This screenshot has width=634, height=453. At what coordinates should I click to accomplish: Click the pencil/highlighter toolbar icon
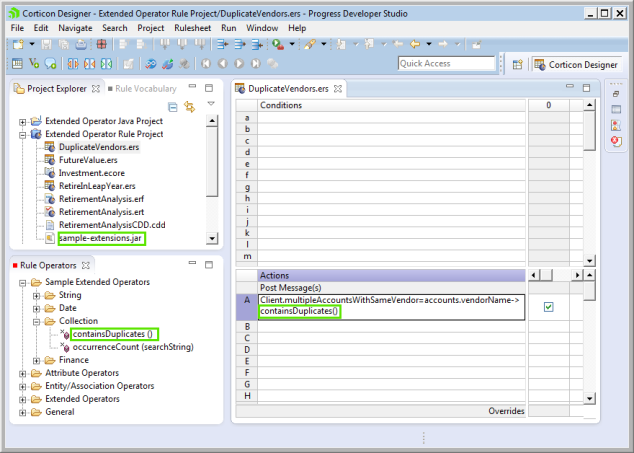310,44
